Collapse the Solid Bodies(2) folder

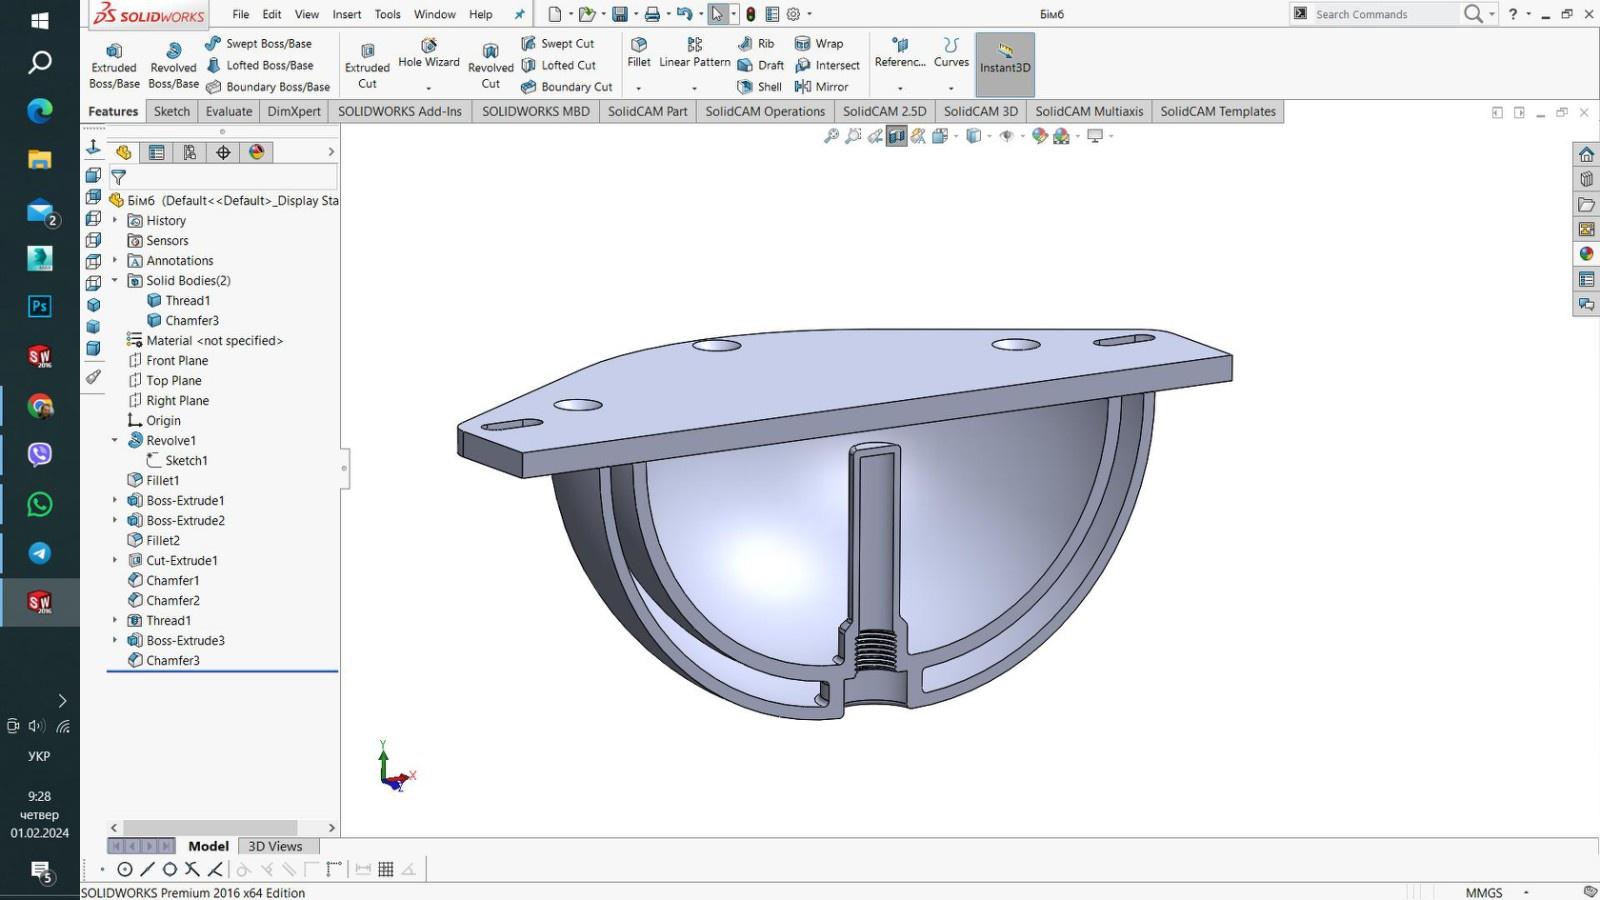point(115,280)
